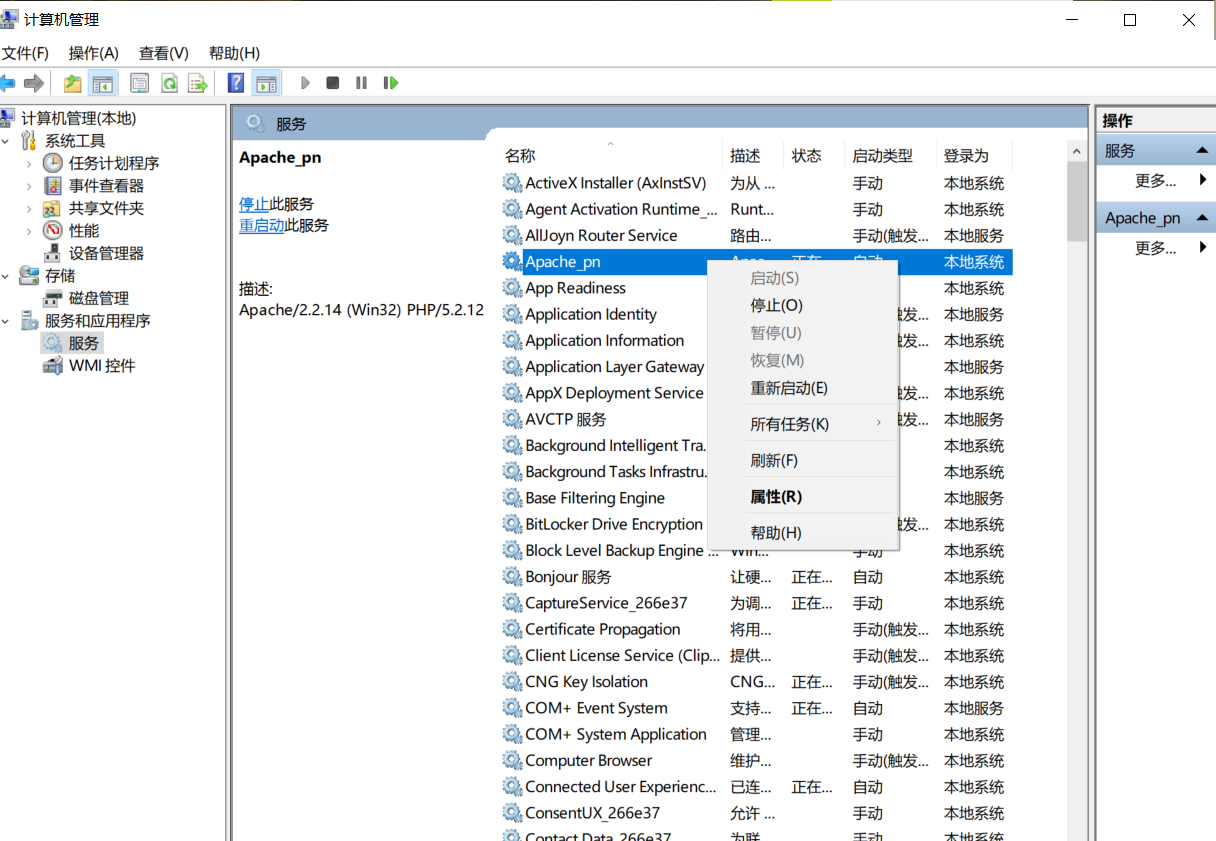
Task: Choose 刷新(F) in the context menu
Action: click(x=803, y=461)
